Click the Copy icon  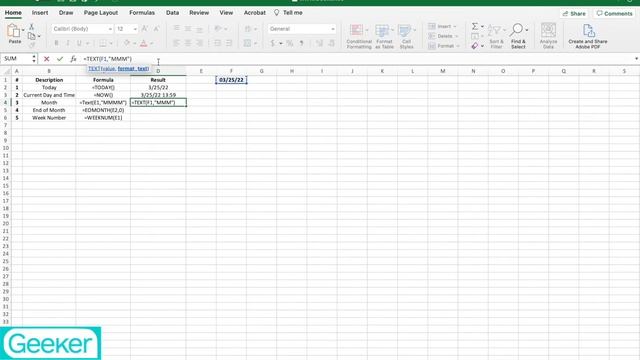pos(31,36)
